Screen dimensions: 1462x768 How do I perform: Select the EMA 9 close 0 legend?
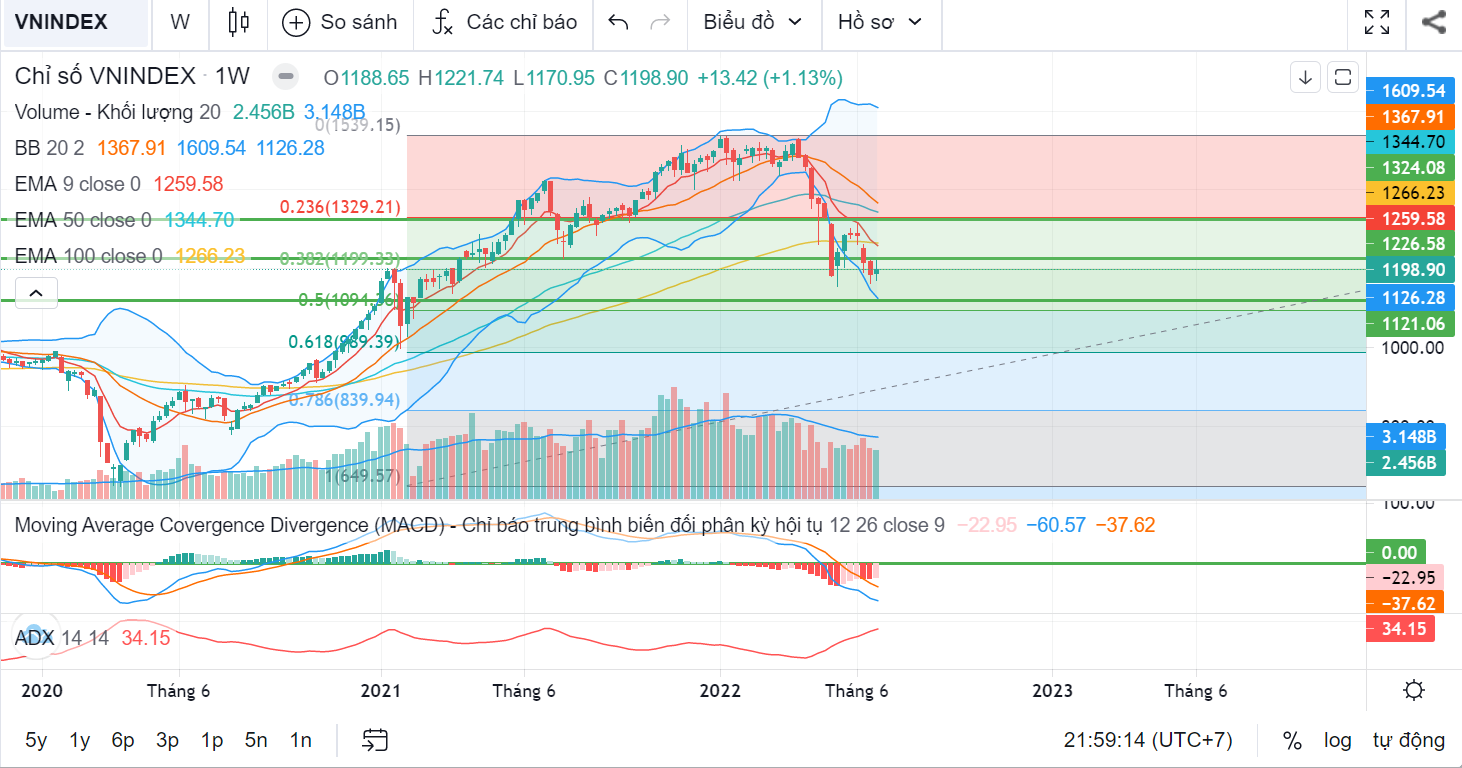pos(77,184)
